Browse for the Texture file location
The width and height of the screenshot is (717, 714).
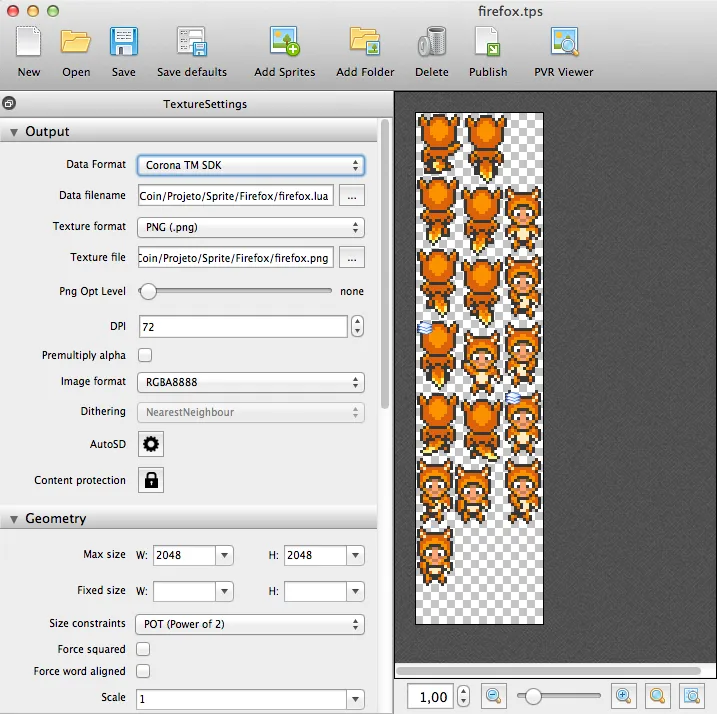coord(352,258)
